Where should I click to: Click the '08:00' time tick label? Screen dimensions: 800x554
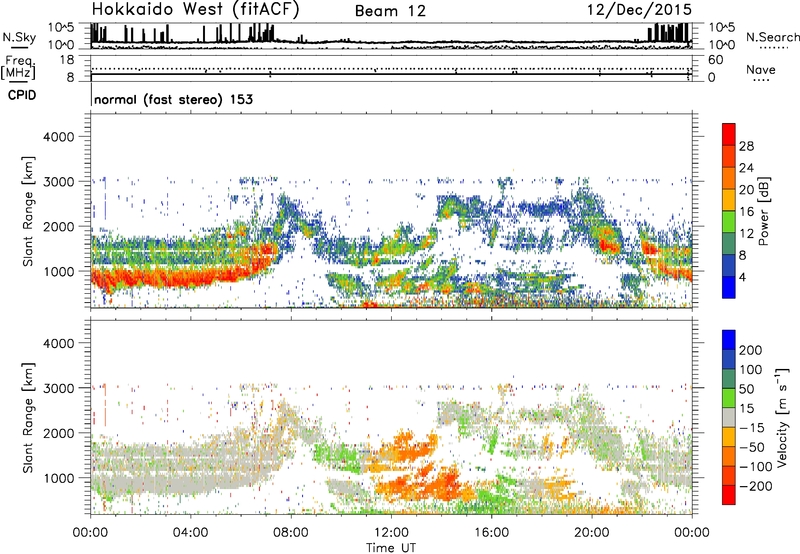(291, 533)
